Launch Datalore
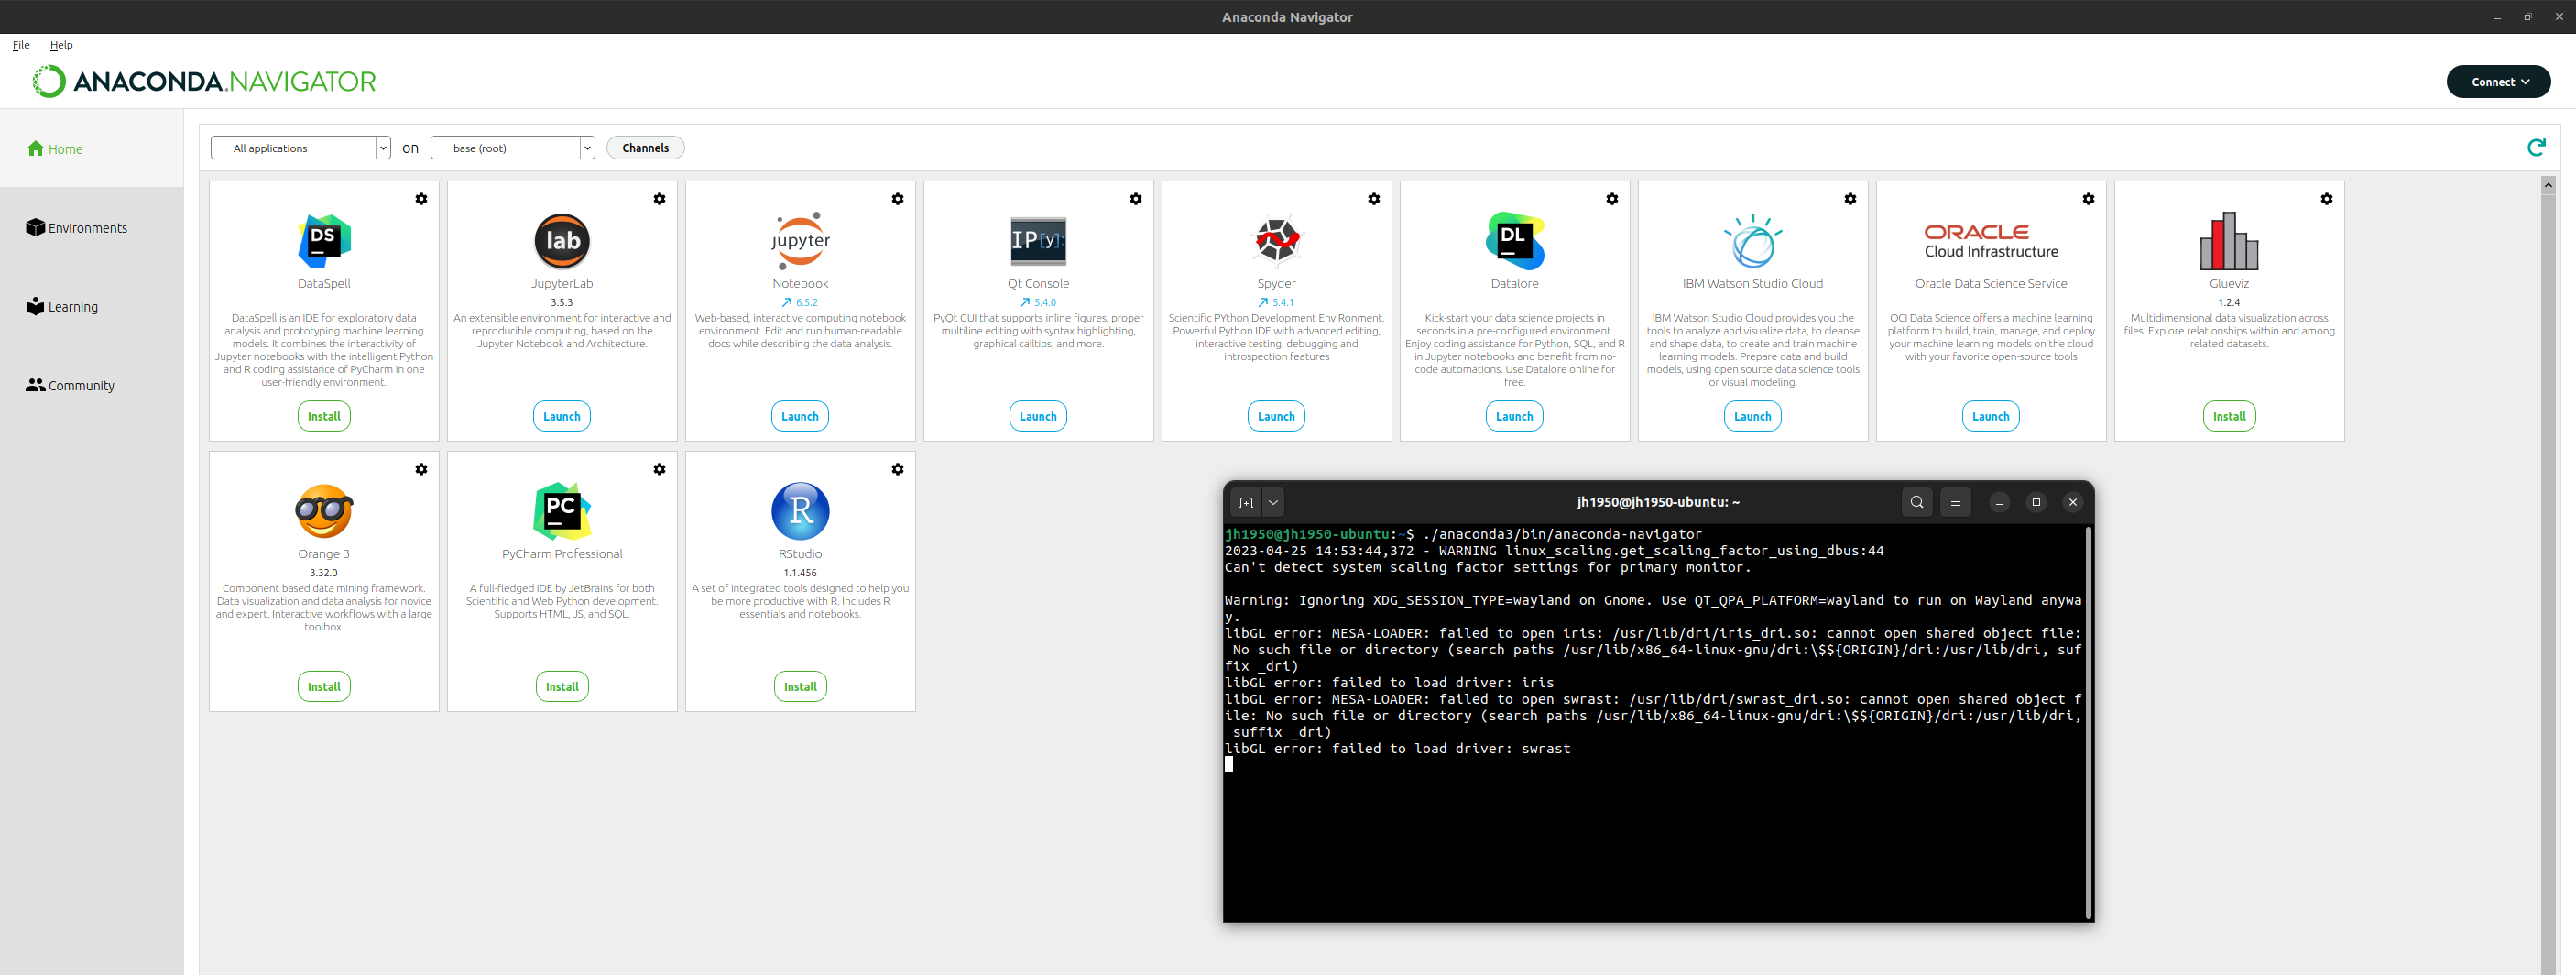 pos(1514,416)
